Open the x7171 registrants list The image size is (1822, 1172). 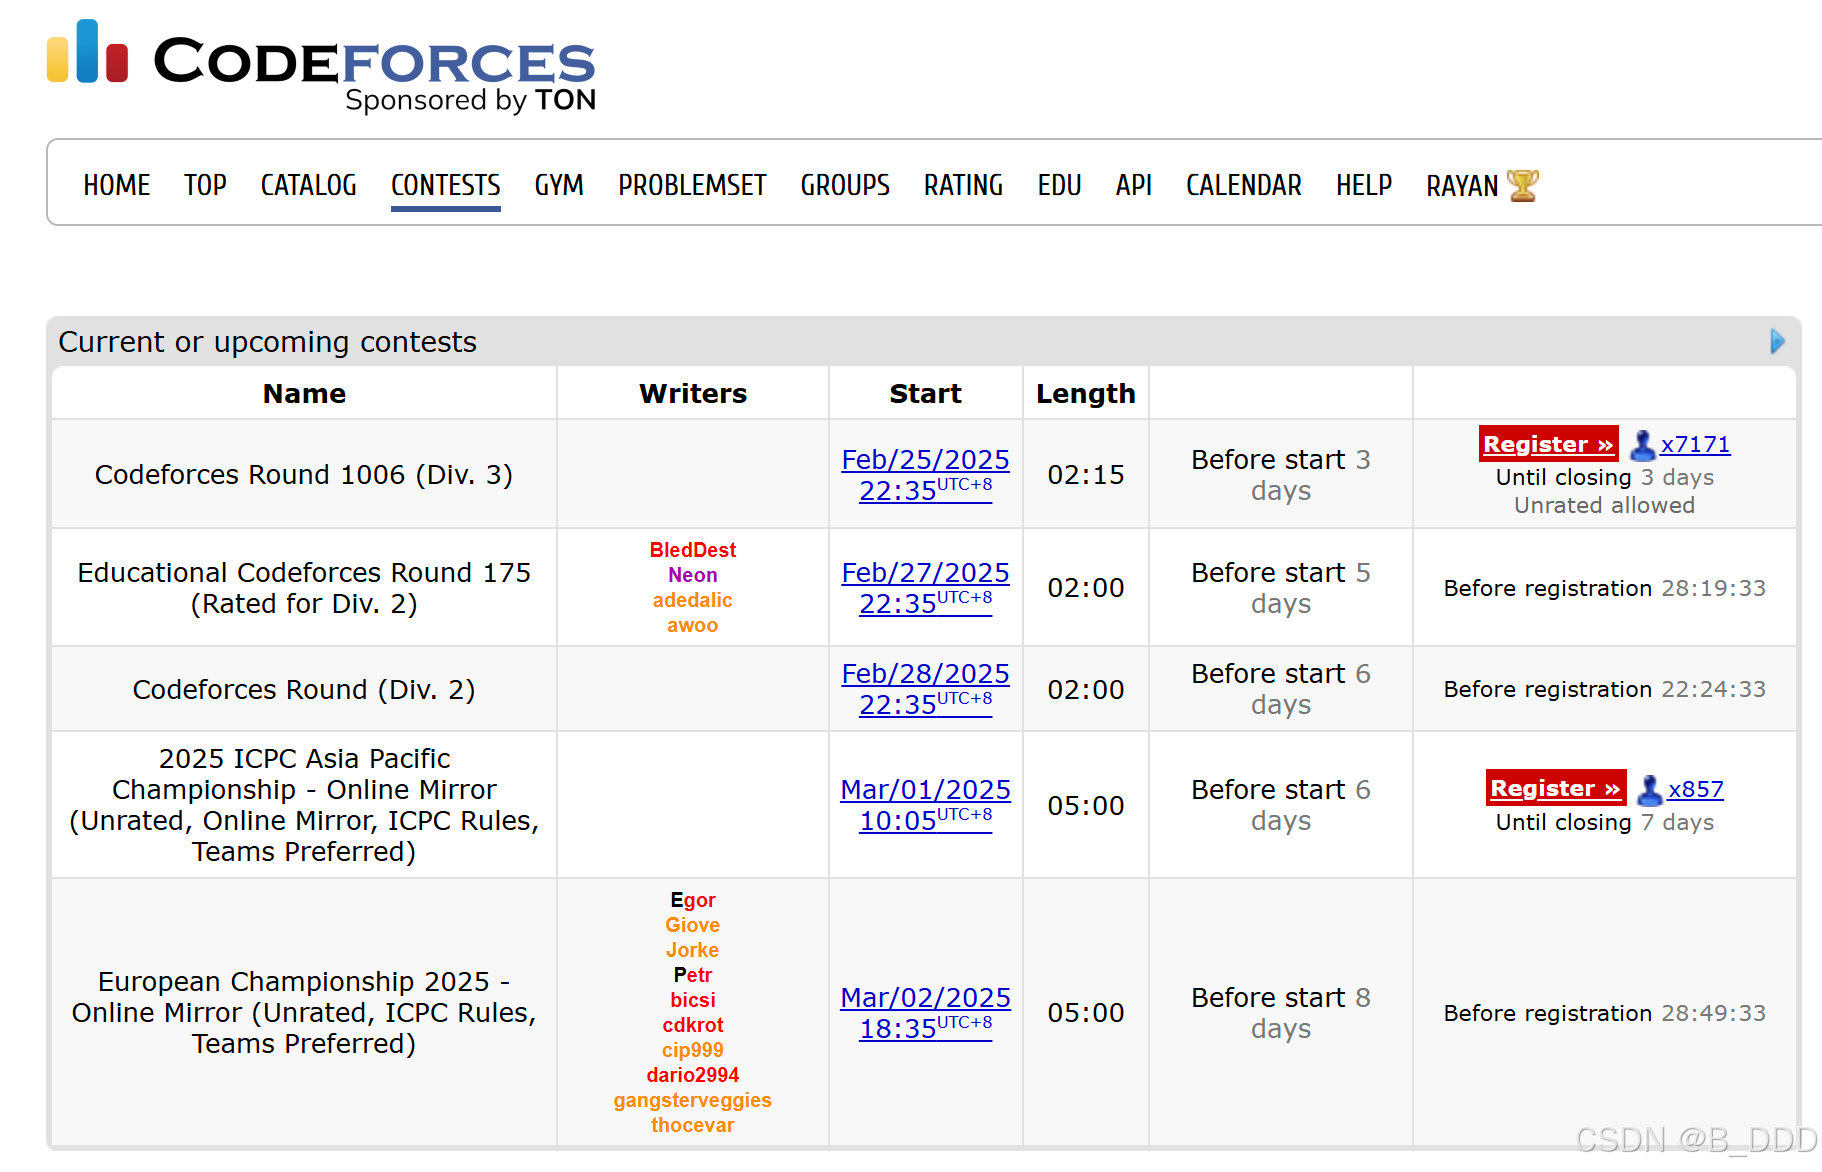point(1695,444)
